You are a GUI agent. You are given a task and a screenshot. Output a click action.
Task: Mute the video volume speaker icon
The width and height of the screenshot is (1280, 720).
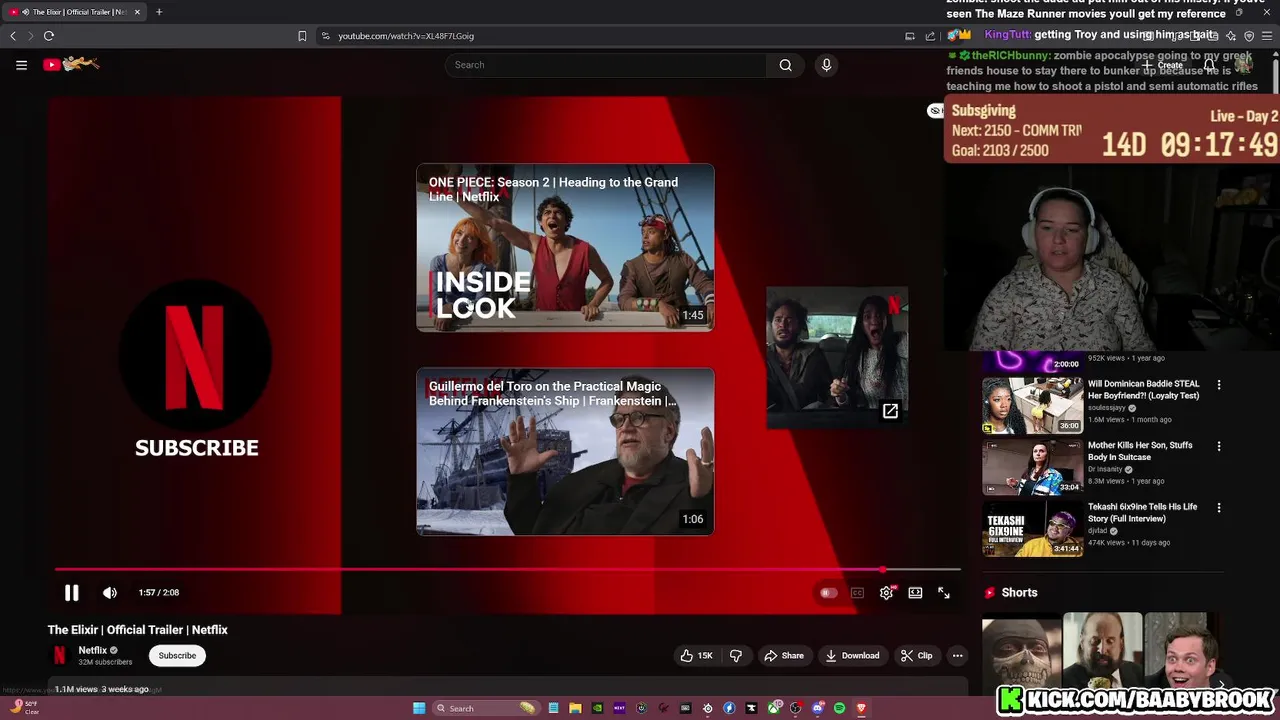pyautogui.click(x=110, y=593)
